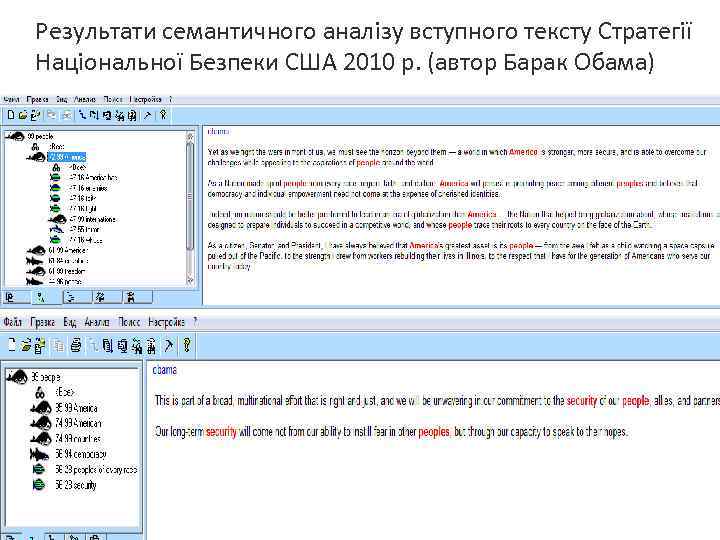This screenshot has height=540, width=720.
Task: Click the whale icon next to '95 99 America'
Action: (x=41, y=408)
